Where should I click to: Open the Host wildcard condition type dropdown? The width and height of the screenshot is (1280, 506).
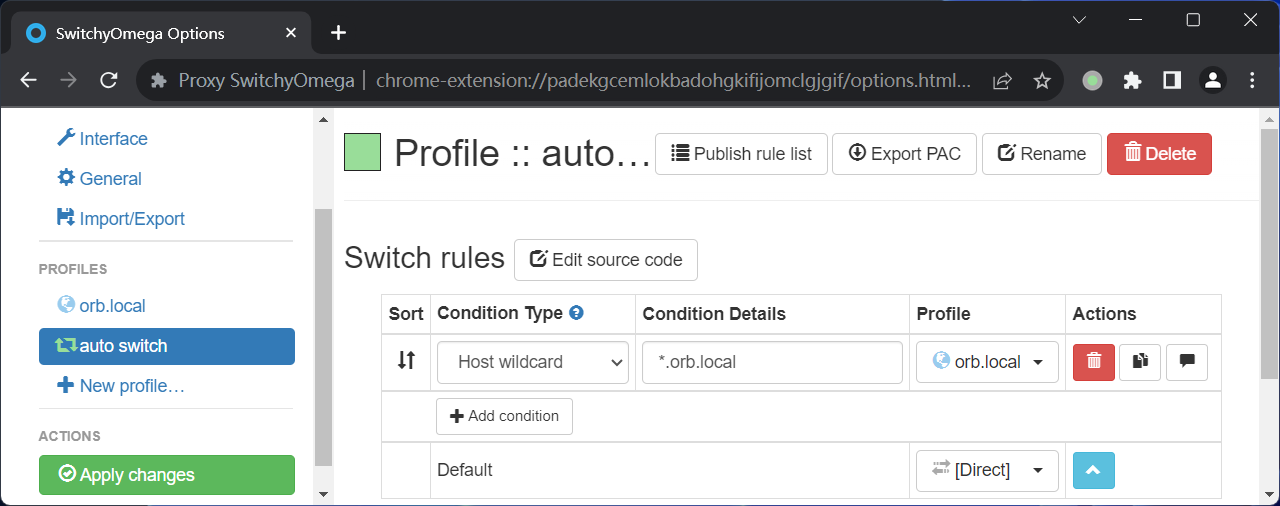(x=533, y=362)
